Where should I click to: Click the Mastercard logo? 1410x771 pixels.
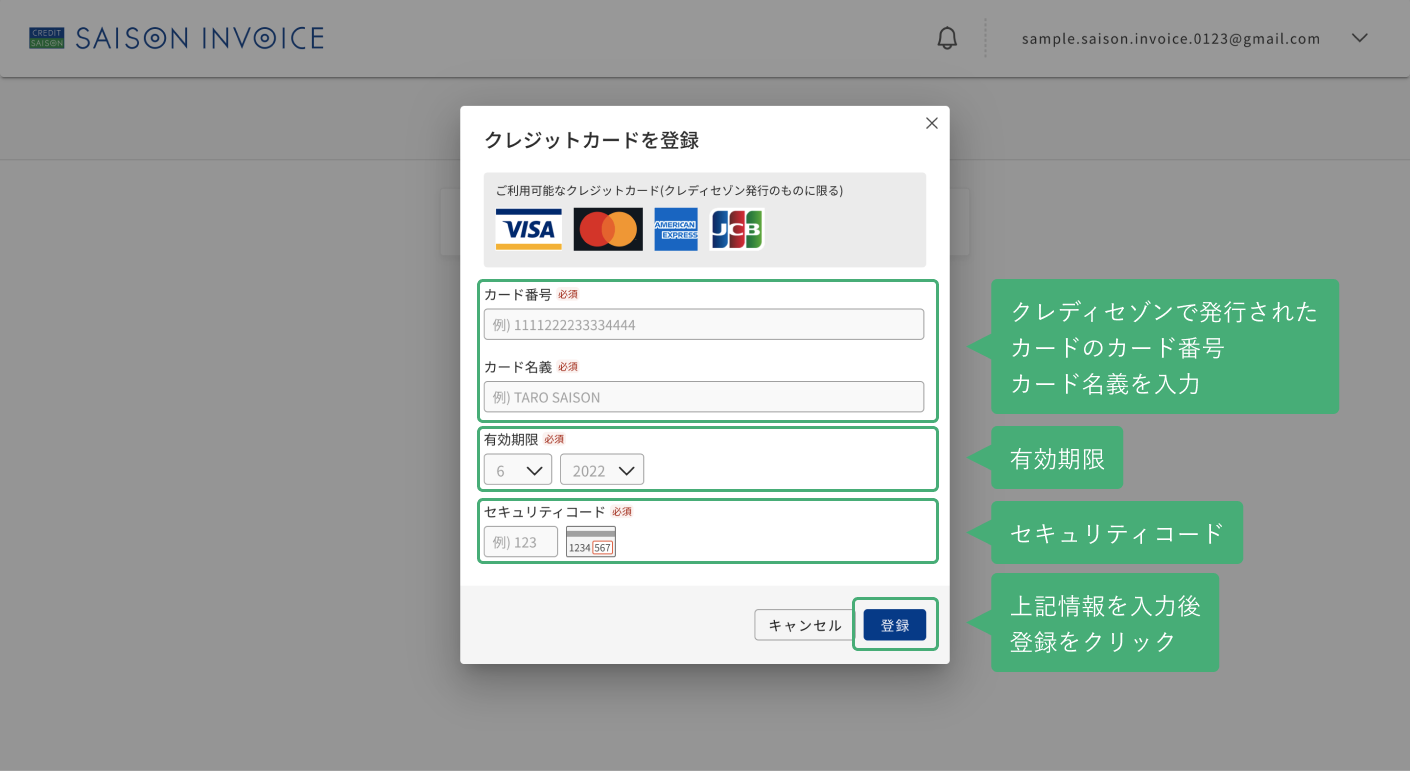[x=608, y=229]
